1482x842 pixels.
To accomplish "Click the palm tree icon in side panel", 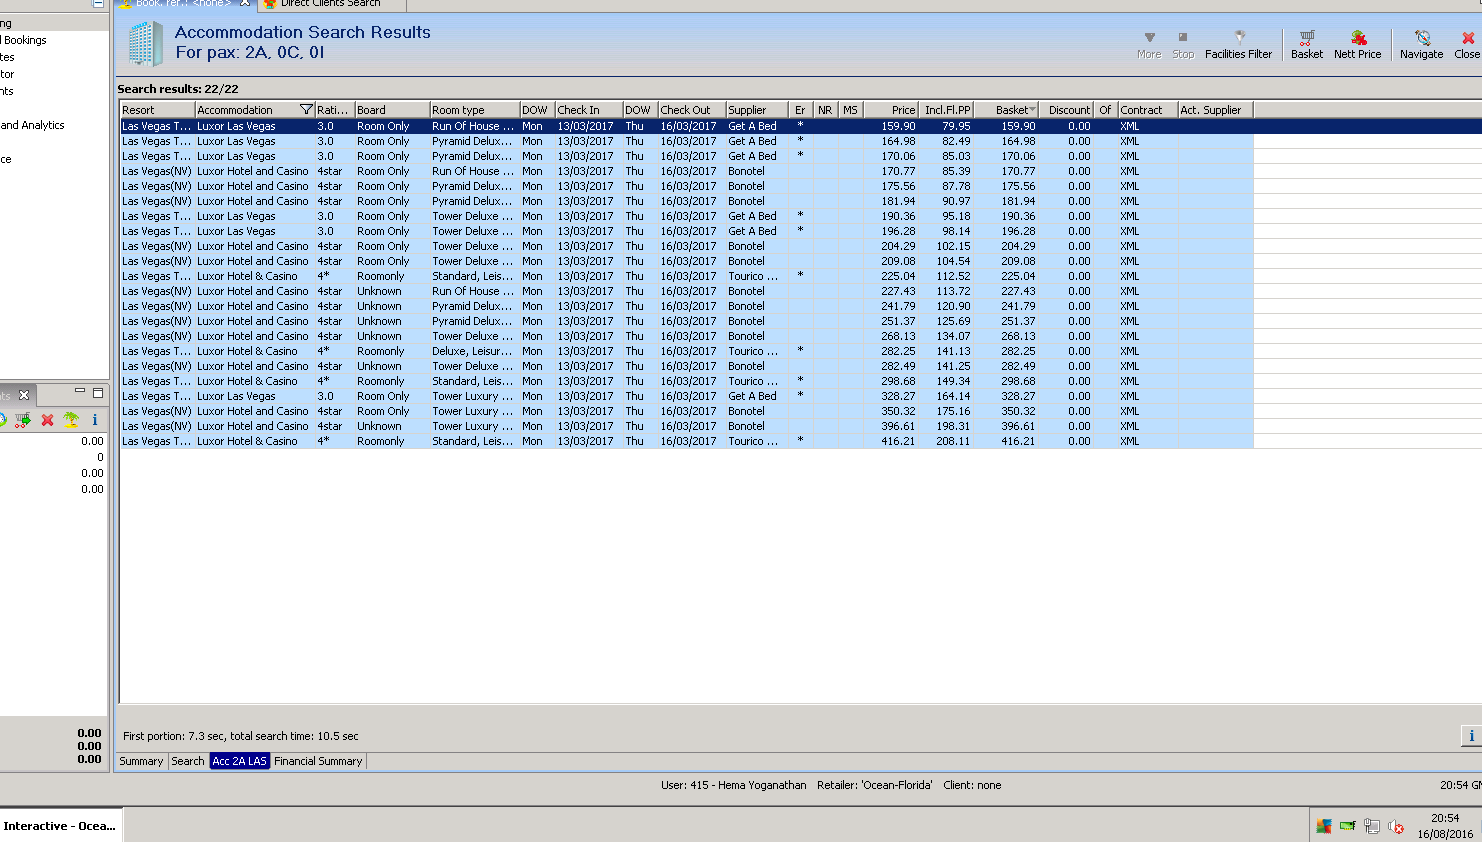I will coord(71,420).
